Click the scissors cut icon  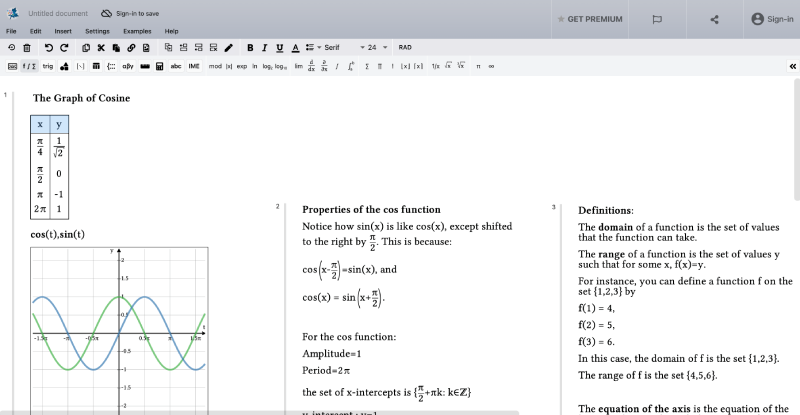click(101, 47)
